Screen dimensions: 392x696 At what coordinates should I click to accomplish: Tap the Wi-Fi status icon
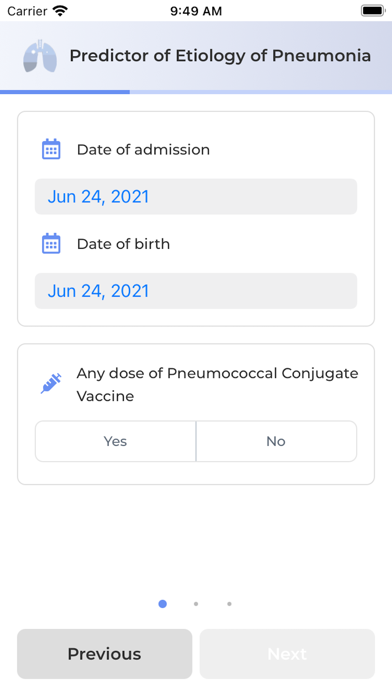[60, 11]
